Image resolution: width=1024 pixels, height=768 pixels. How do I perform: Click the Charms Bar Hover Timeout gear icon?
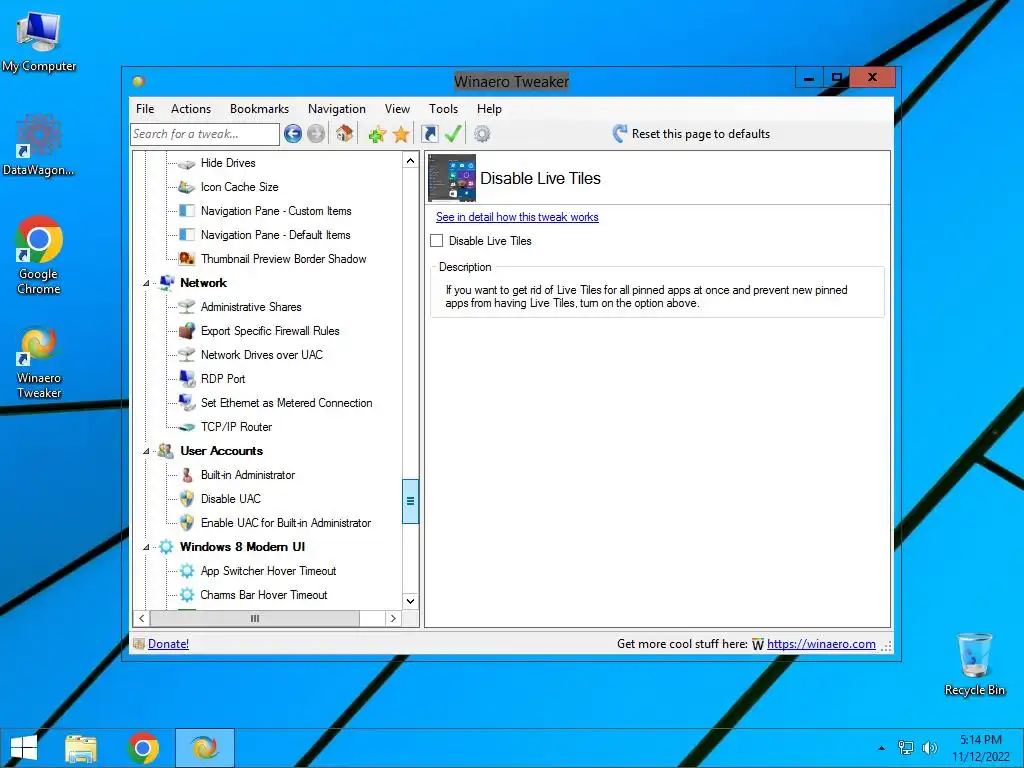pyautogui.click(x=187, y=595)
